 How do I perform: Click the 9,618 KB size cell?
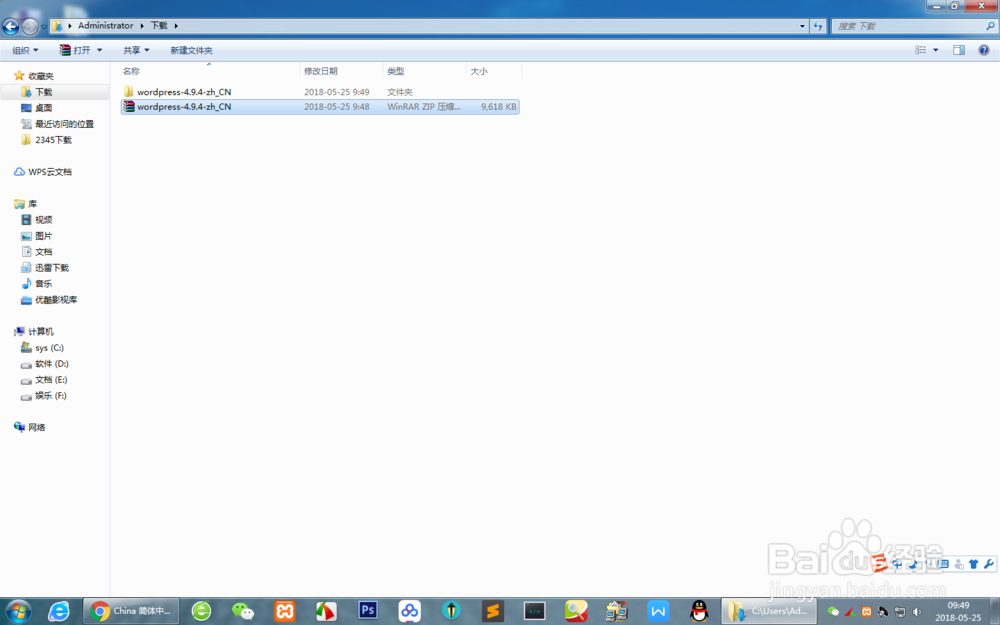499,107
